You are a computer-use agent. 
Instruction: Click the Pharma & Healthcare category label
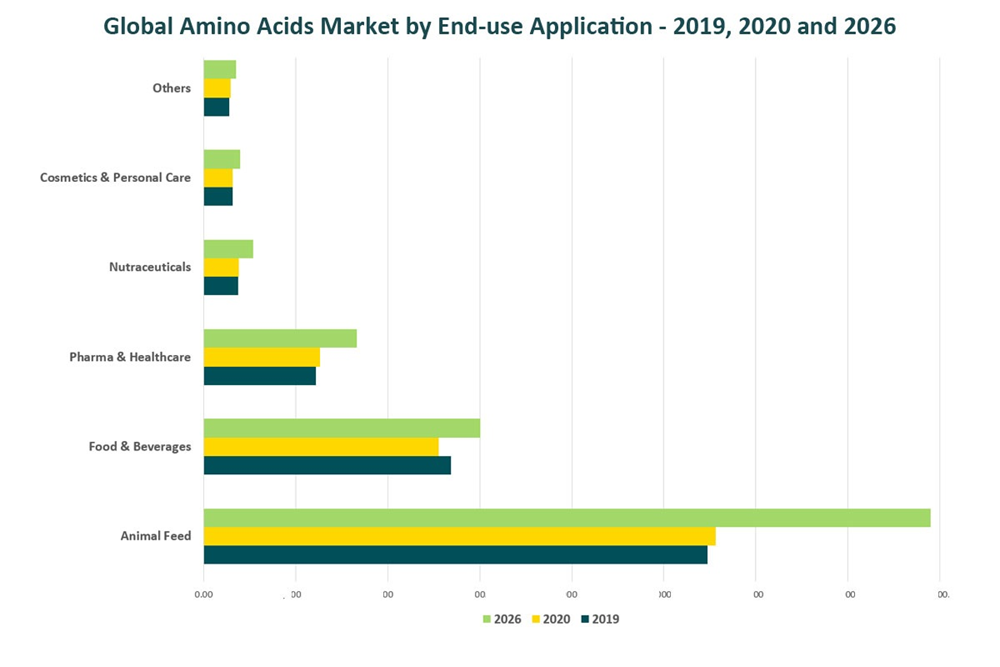click(x=130, y=357)
